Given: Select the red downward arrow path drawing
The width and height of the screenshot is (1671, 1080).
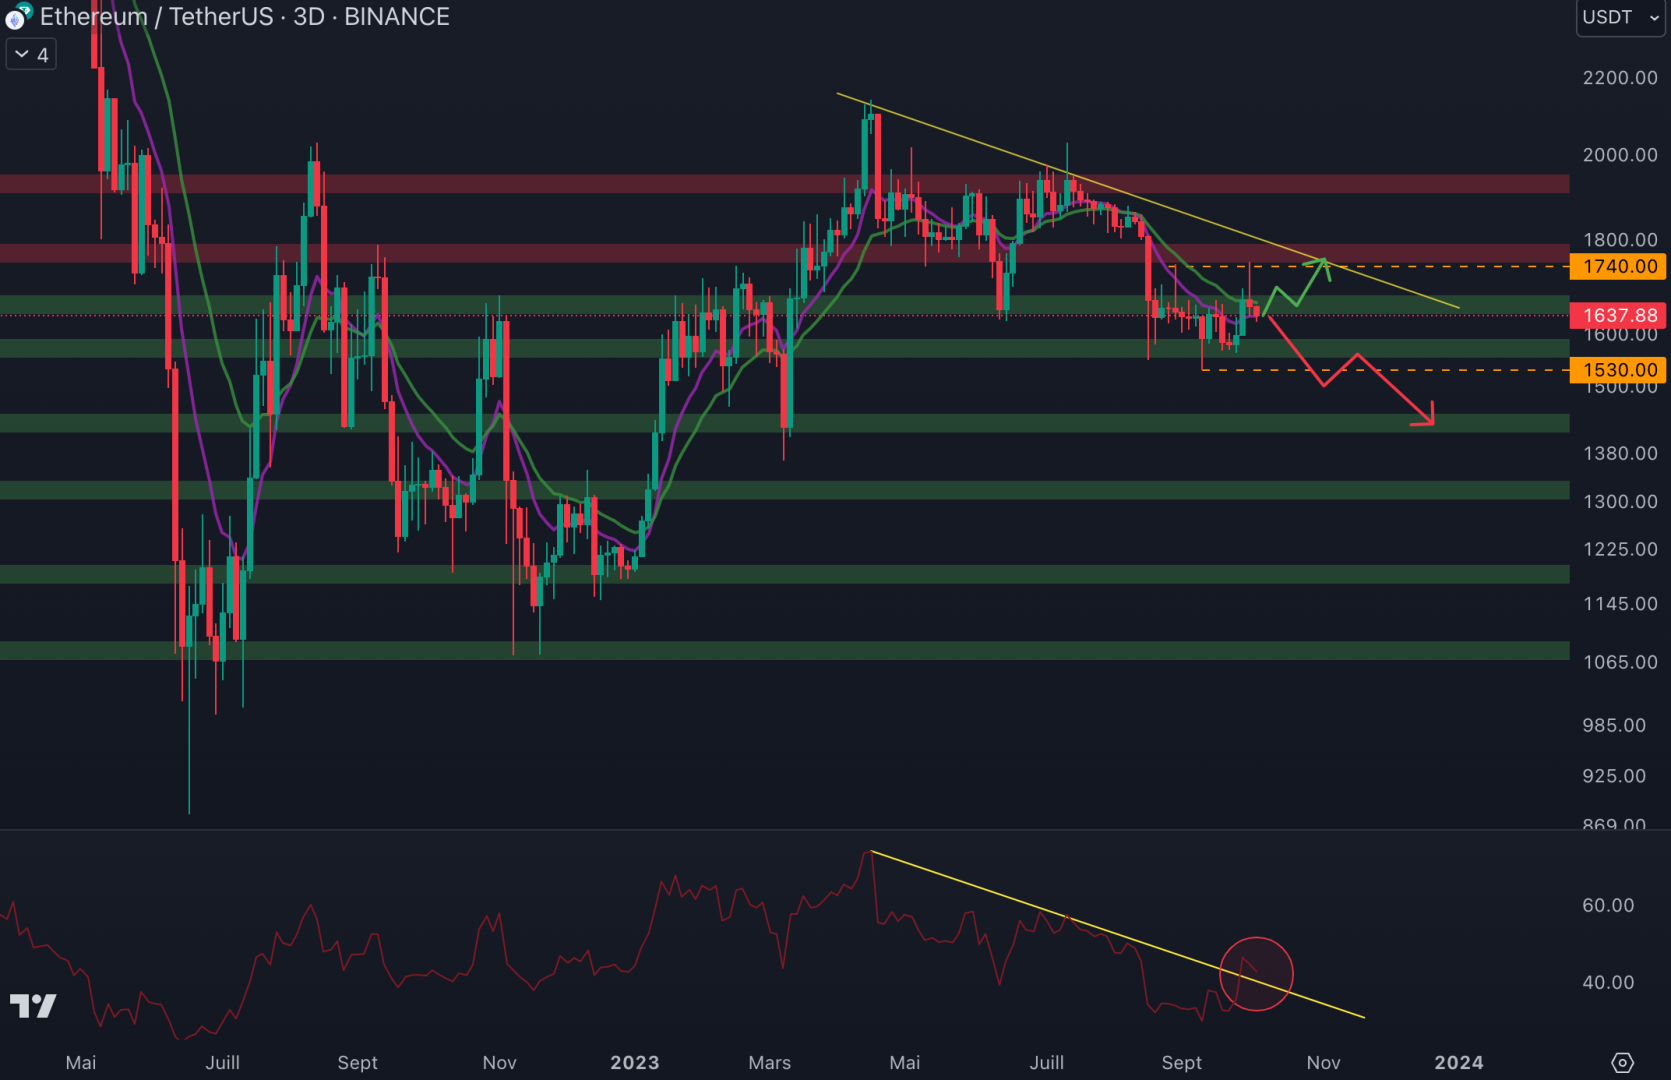Looking at the screenshot, I should (x=1350, y=370).
